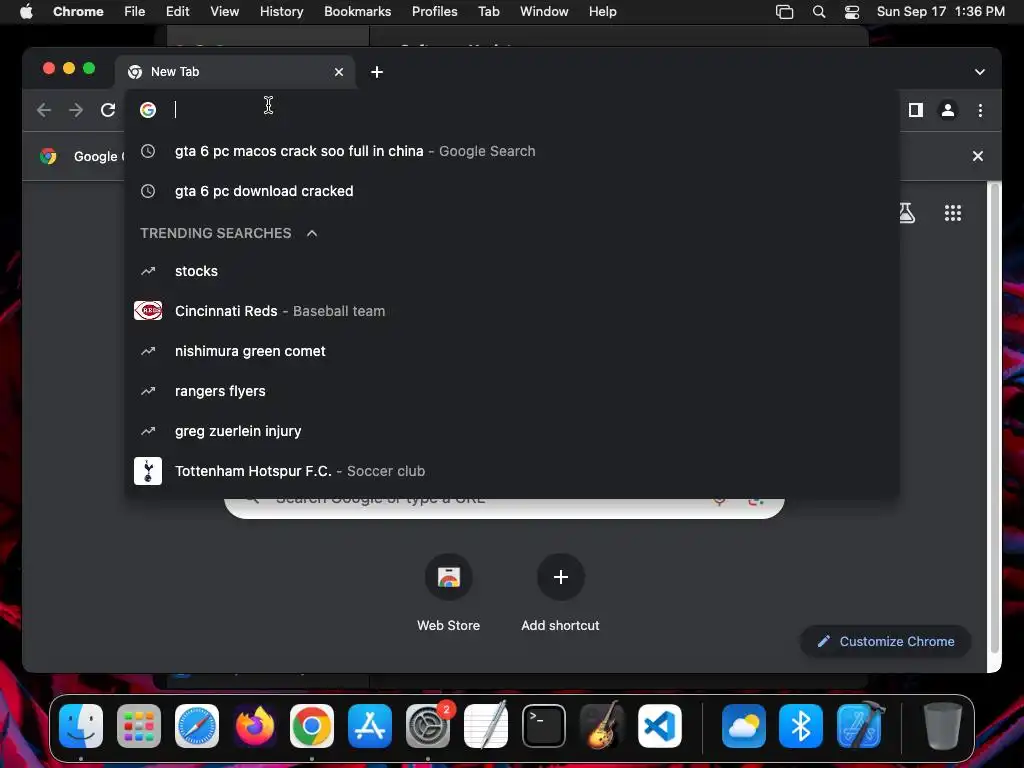Open Finder from the Dock

pyautogui.click(x=81, y=726)
